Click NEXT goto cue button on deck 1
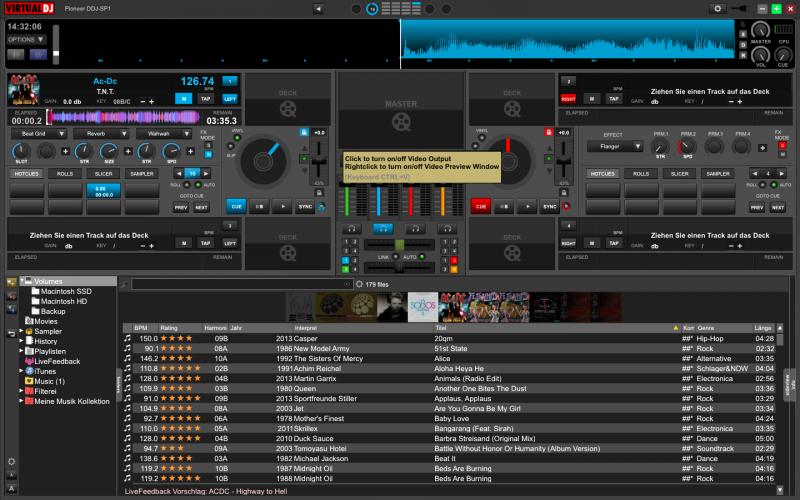This screenshot has width=800, height=500. 202,208
